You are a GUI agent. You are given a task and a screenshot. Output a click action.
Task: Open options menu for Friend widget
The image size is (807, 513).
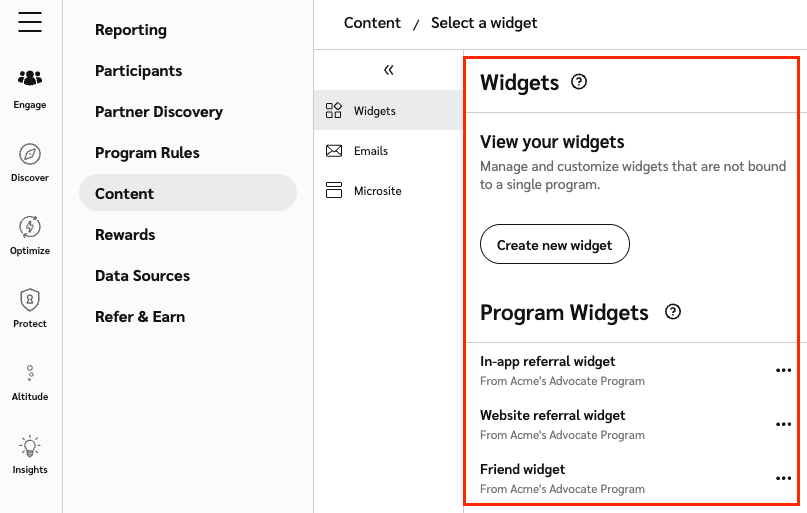783,478
